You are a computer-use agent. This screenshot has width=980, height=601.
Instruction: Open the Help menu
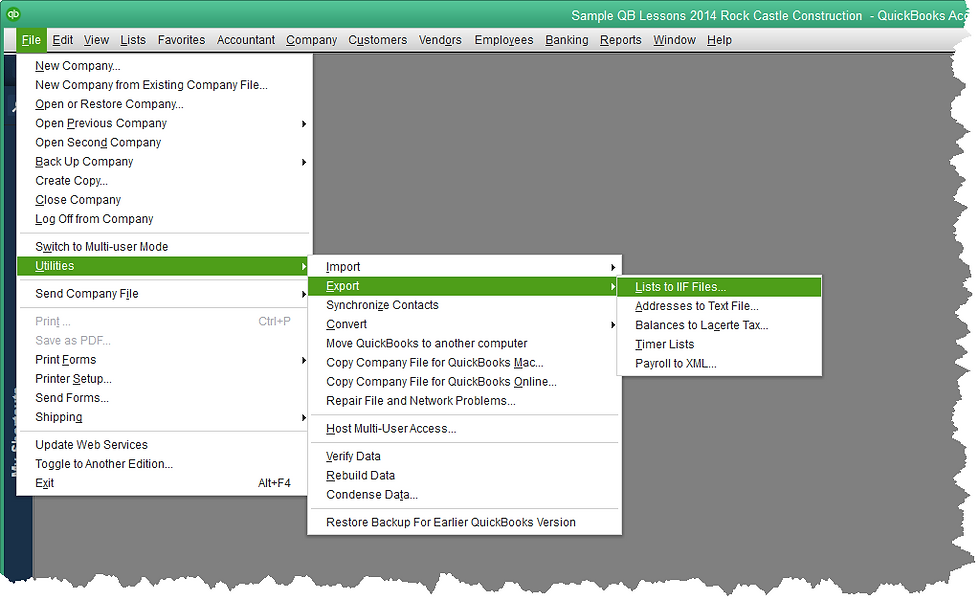719,40
